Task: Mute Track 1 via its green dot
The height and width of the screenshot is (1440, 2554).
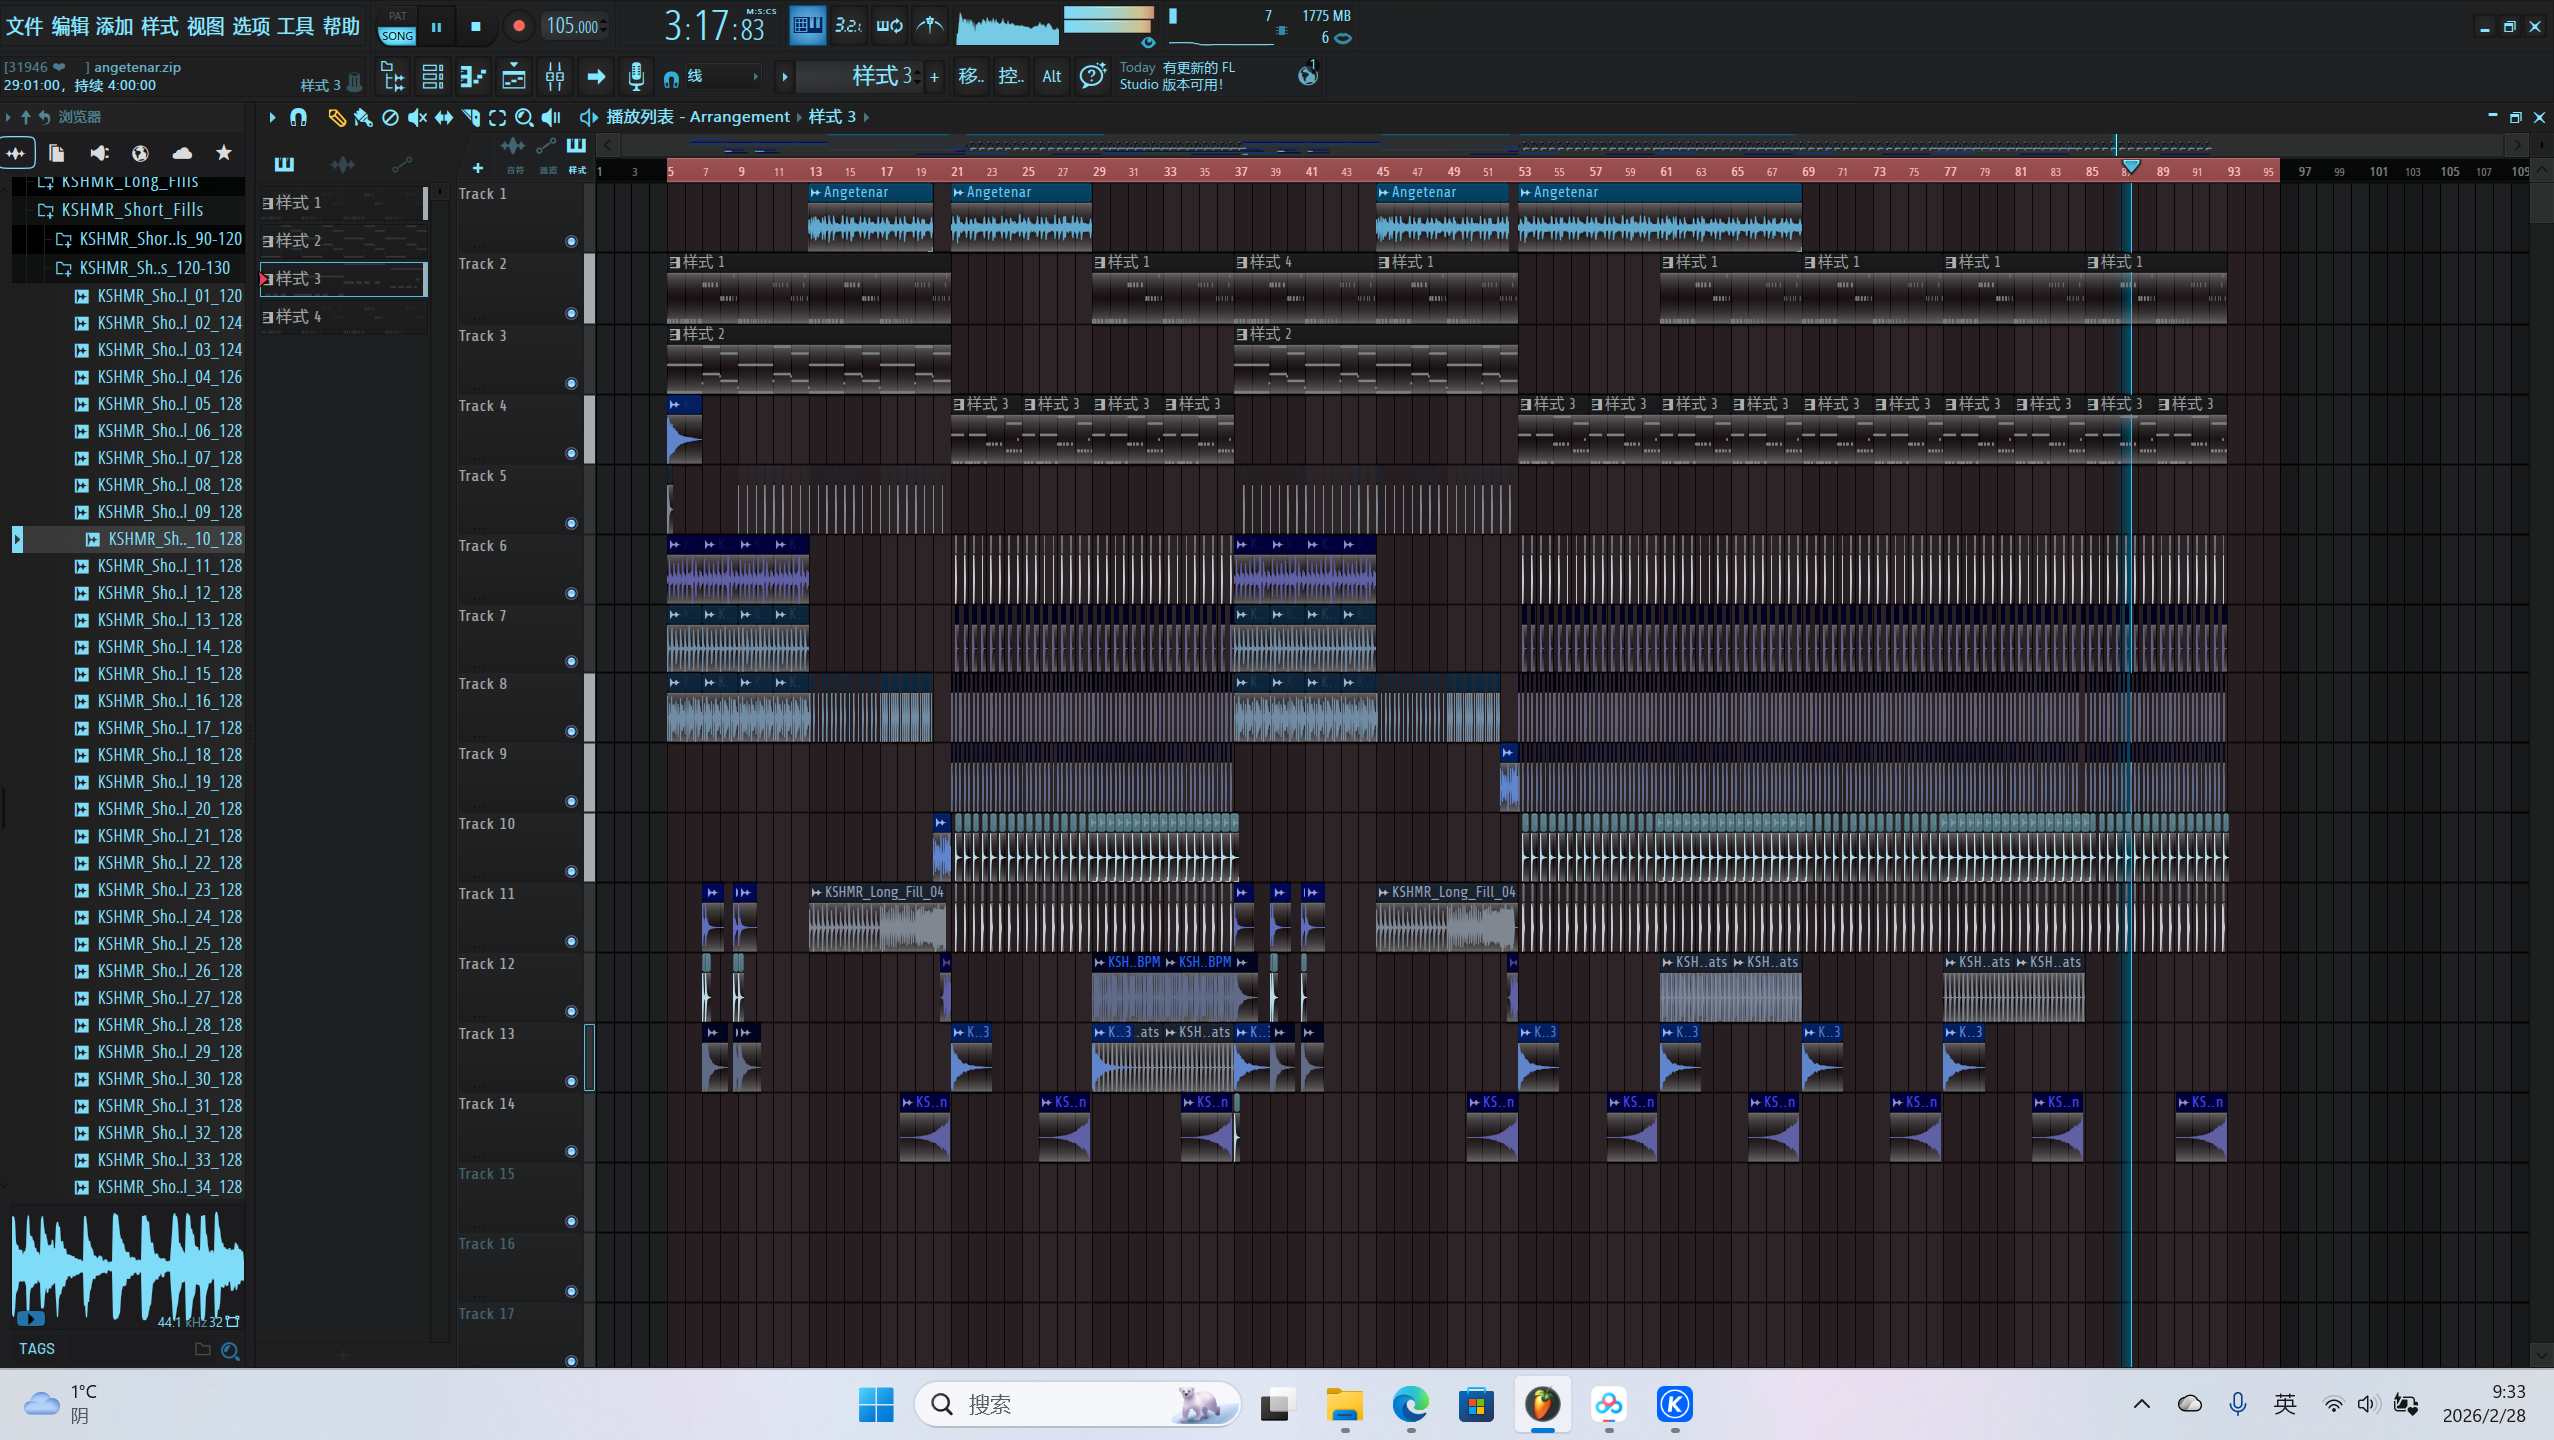Action: pyautogui.click(x=571, y=241)
